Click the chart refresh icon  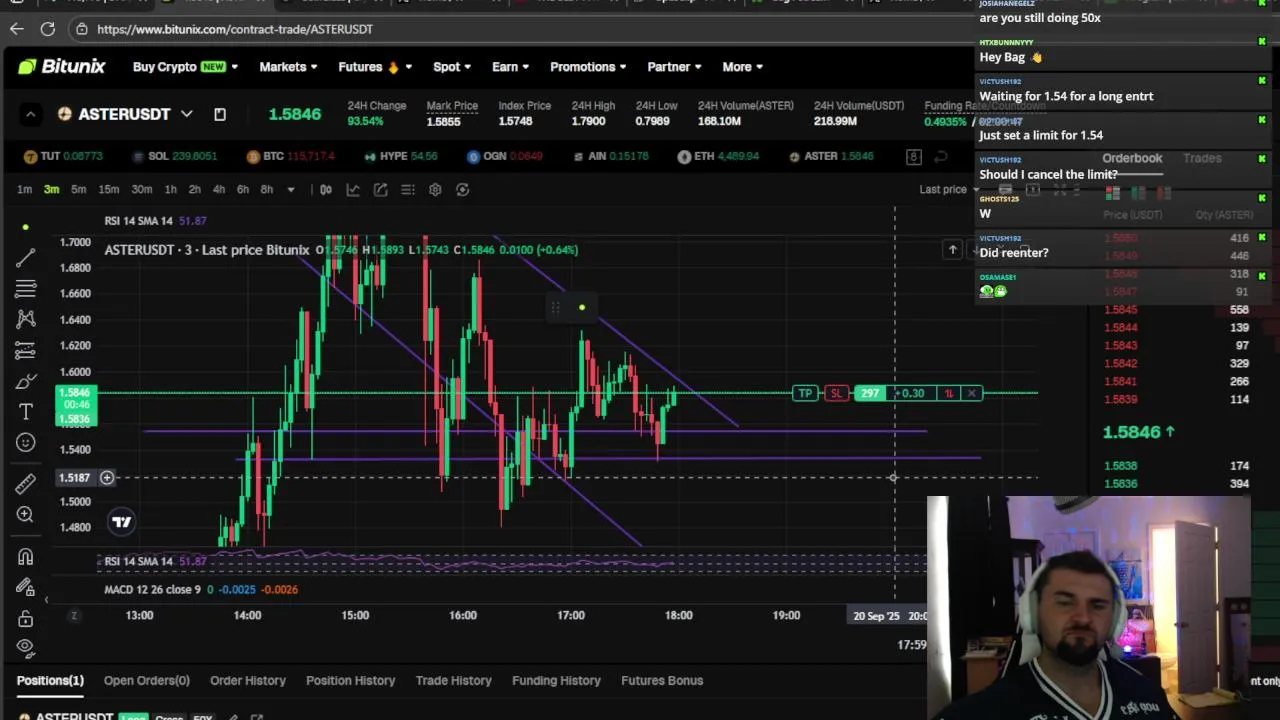[x=462, y=189]
